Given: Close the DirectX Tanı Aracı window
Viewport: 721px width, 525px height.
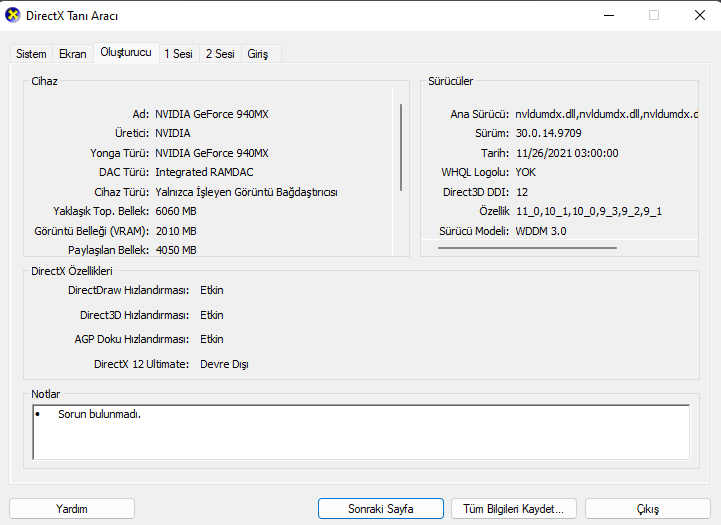Looking at the screenshot, I should click(x=700, y=15).
